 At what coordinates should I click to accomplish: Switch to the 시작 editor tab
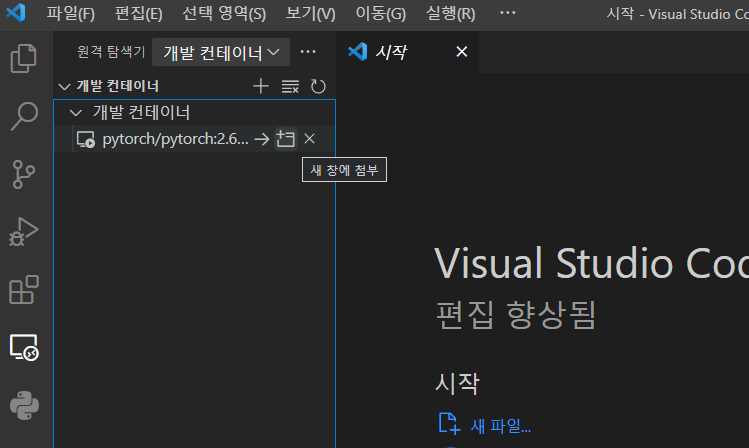point(407,52)
